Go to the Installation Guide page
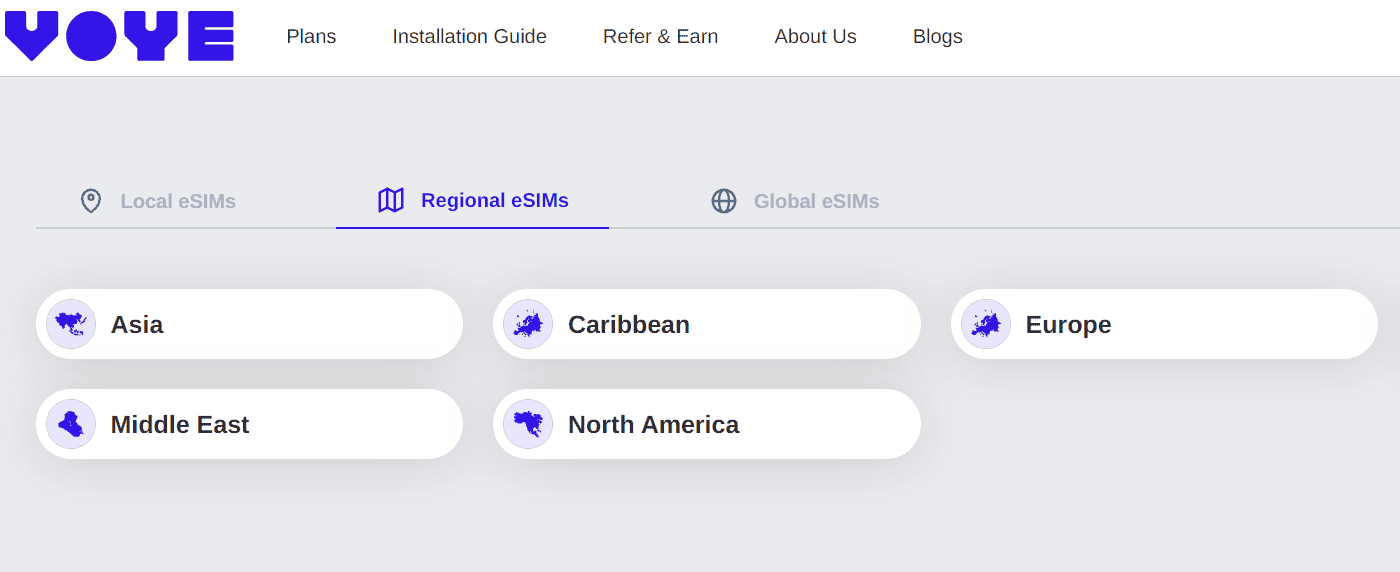The image size is (1400, 572). point(469,37)
